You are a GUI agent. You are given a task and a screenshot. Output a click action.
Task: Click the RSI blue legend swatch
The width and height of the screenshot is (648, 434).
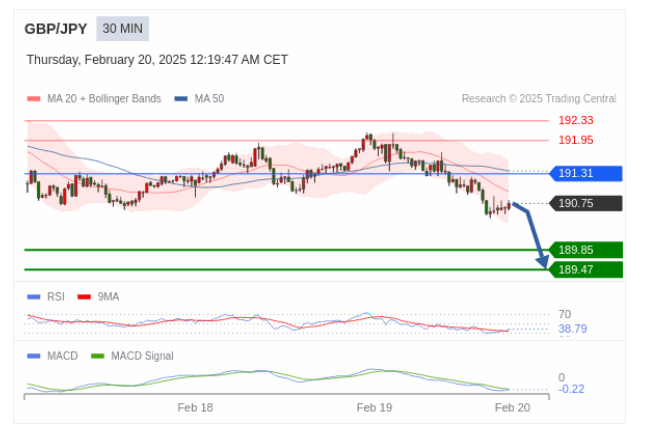click(x=33, y=297)
